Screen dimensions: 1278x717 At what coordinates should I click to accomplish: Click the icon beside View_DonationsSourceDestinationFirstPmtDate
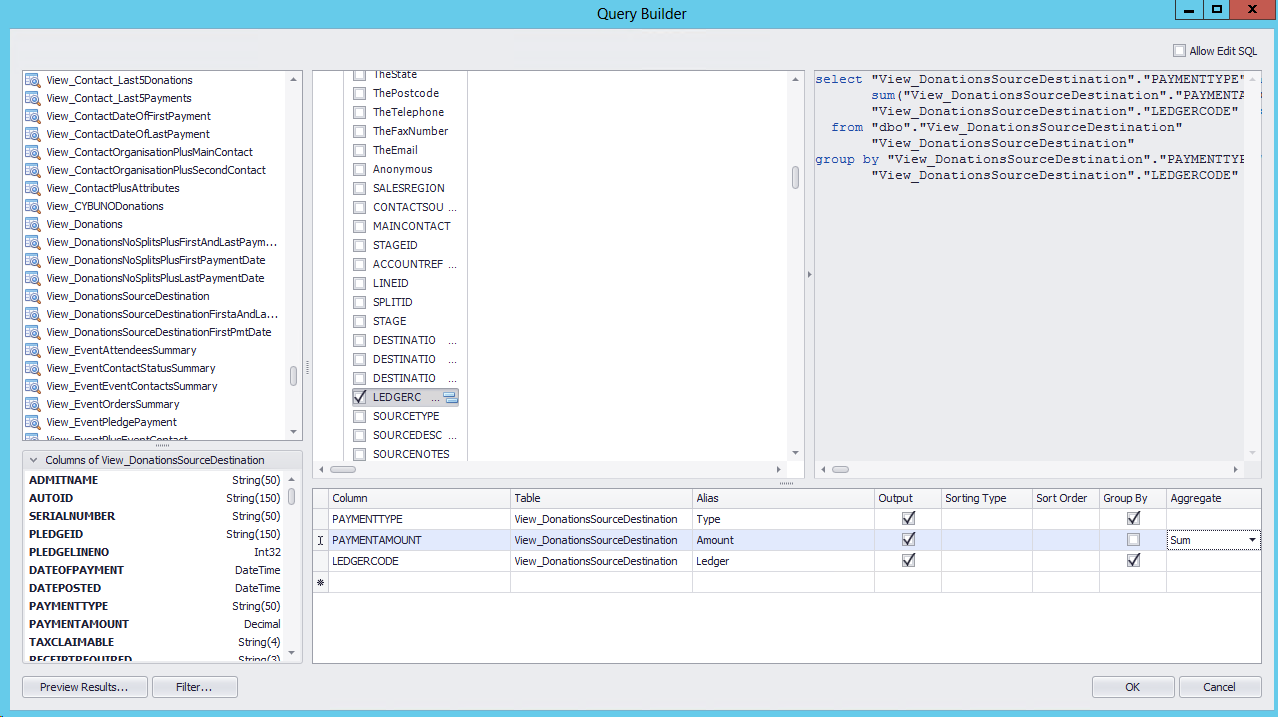coord(32,332)
